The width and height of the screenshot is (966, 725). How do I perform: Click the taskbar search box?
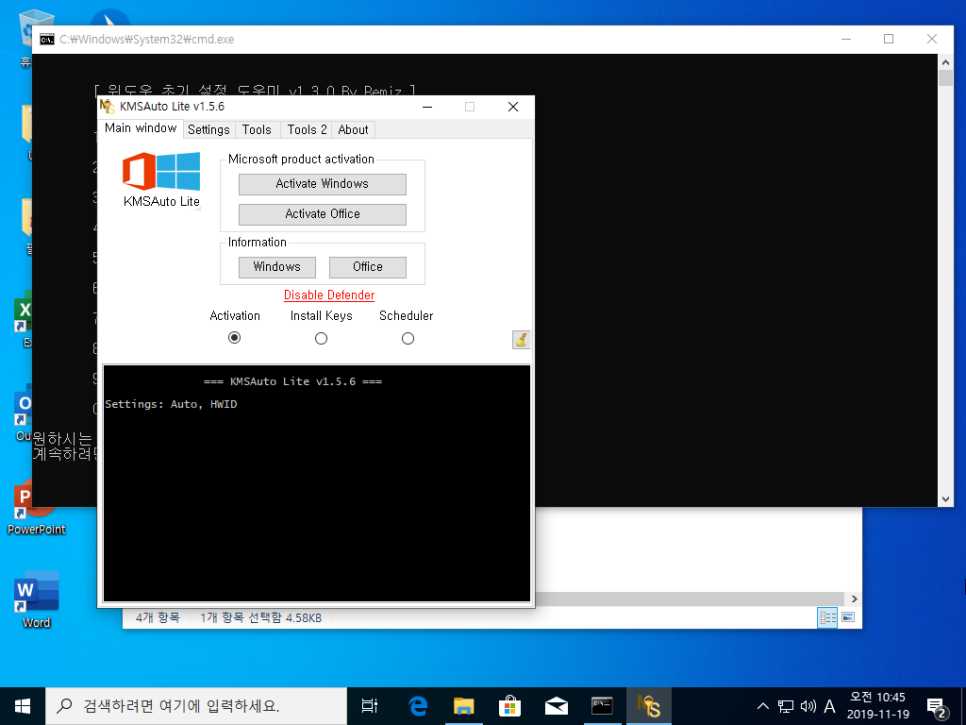(x=196, y=707)
